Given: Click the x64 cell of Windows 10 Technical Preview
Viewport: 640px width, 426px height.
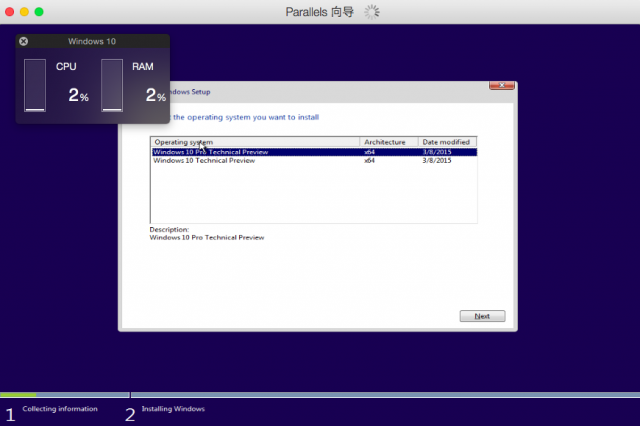Looking at the screenshot, I should pyautogui.click(x=369, y=160).
